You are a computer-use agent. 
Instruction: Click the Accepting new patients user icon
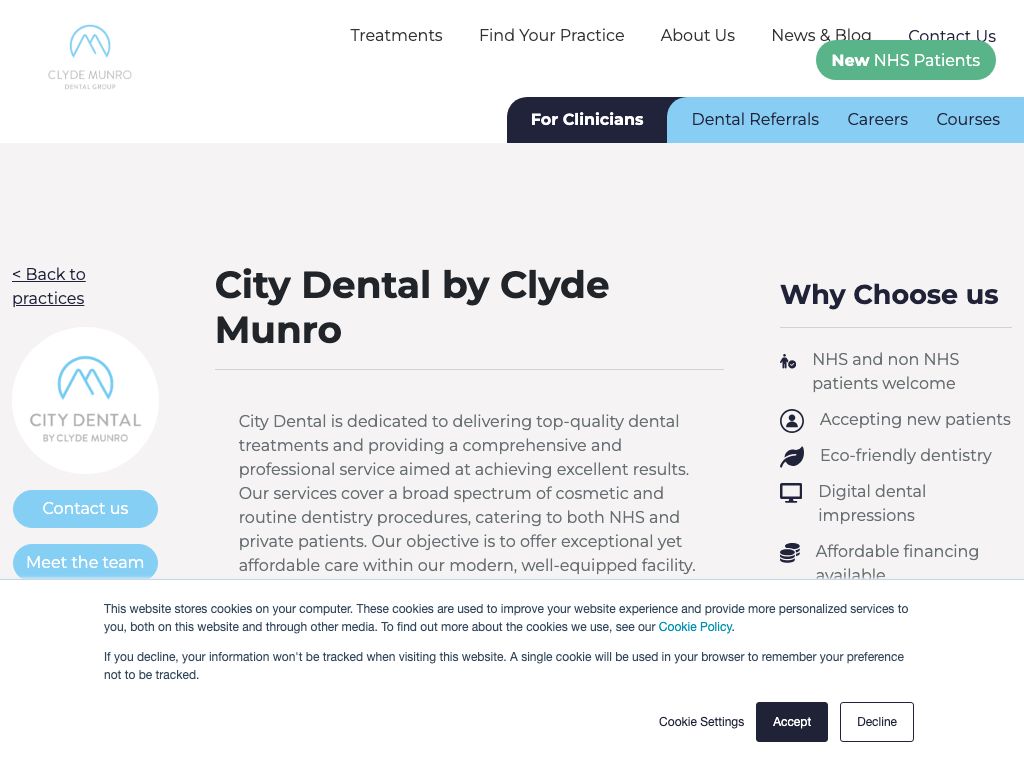pos(792,421)
